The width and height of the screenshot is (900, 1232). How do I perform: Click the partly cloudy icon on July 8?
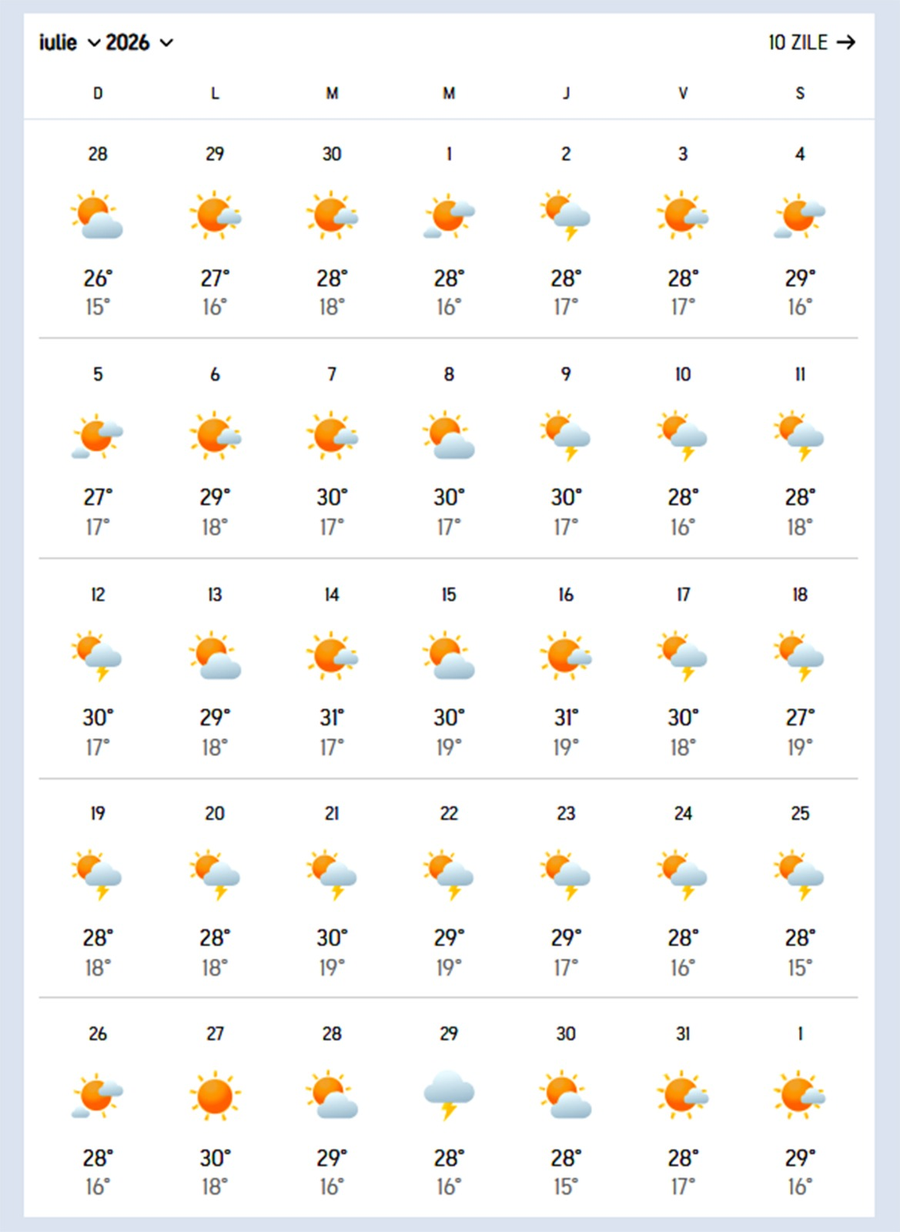click(449, 435)
